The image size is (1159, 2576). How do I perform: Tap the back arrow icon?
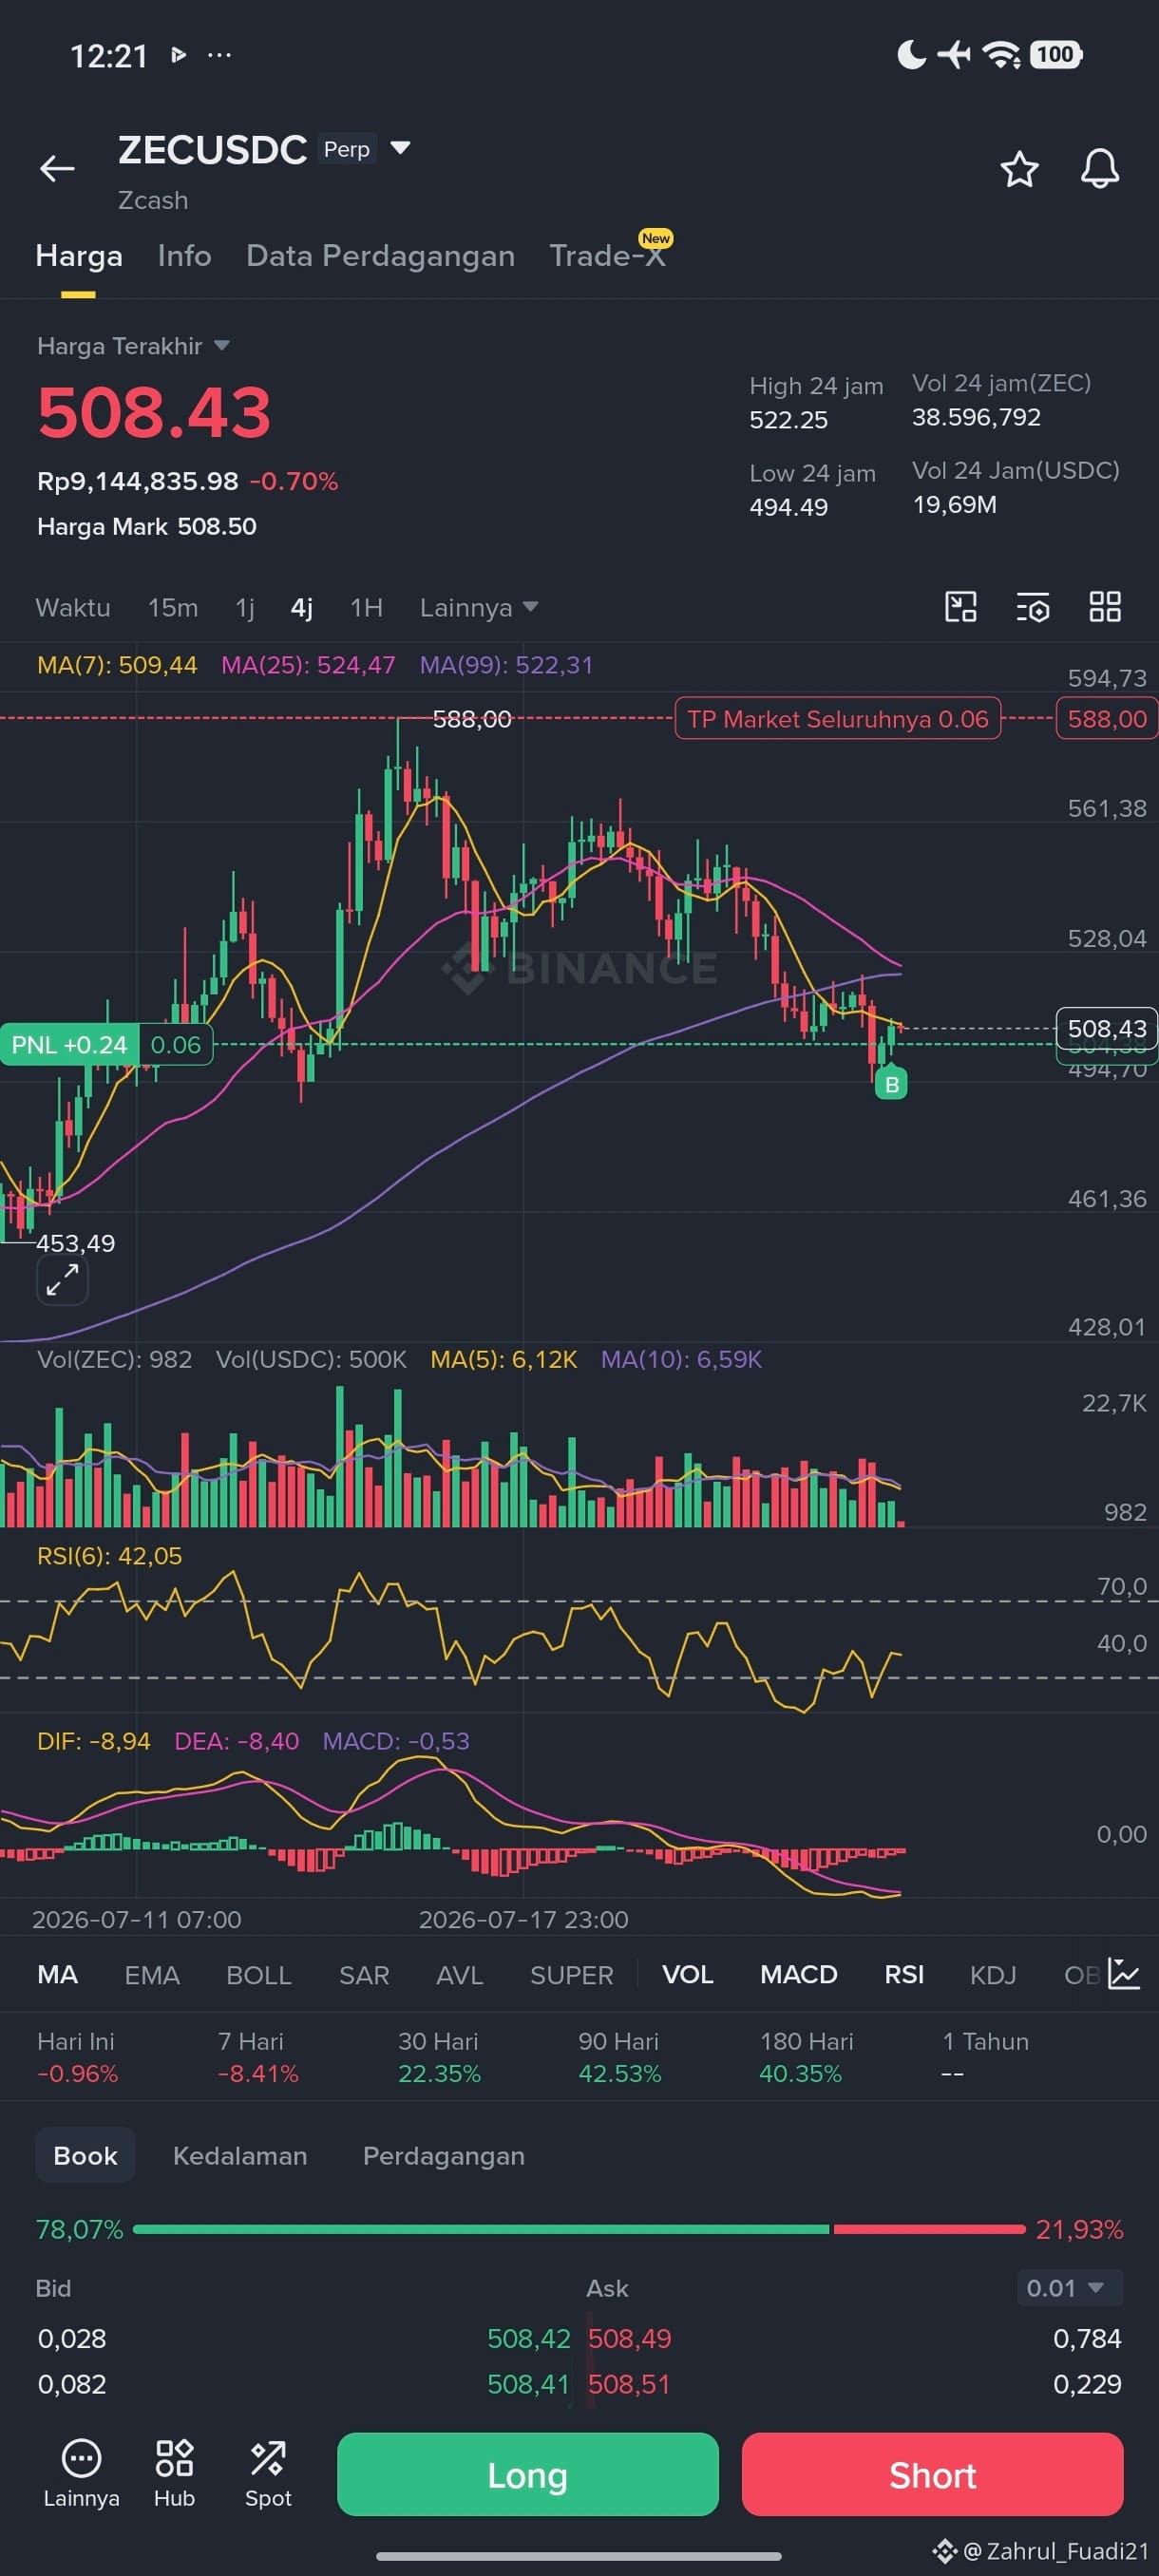[57, 169]
